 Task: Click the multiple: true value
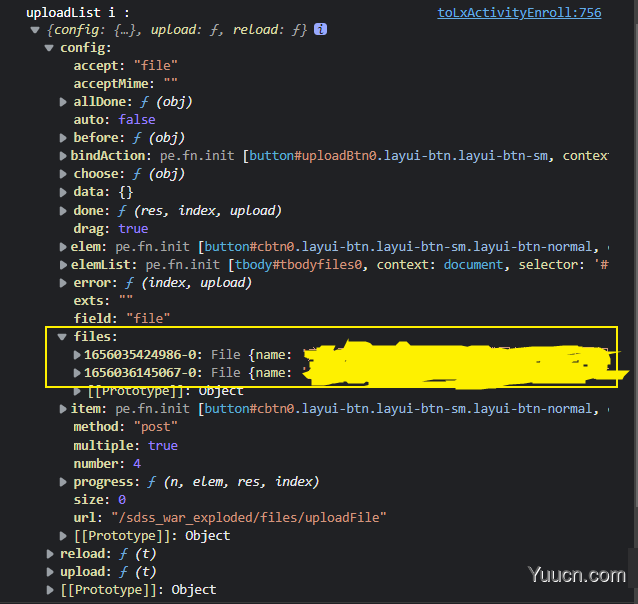pos(163,446)
